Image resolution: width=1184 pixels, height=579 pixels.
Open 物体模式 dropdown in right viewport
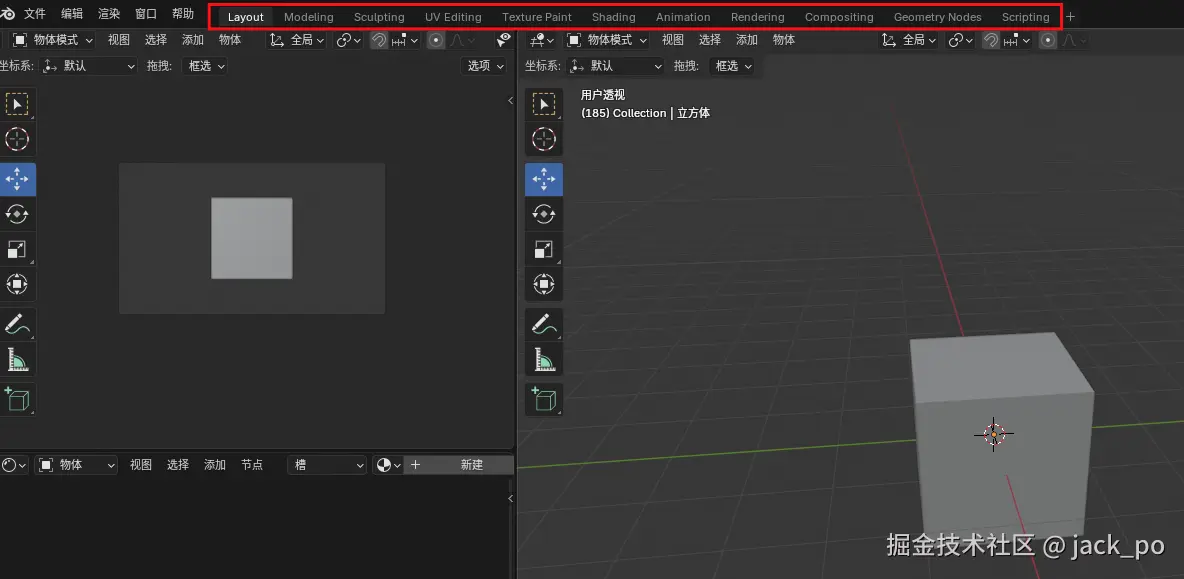[606, 40]
